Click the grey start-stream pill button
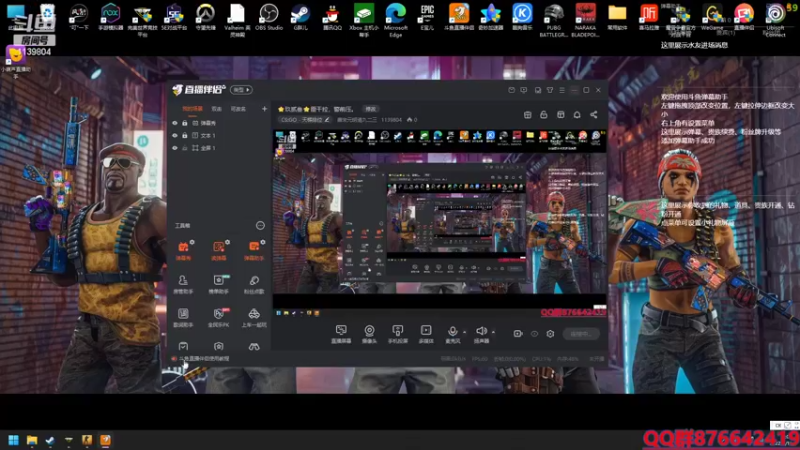This screenshot has height=450, width=800. coord(581,334)
